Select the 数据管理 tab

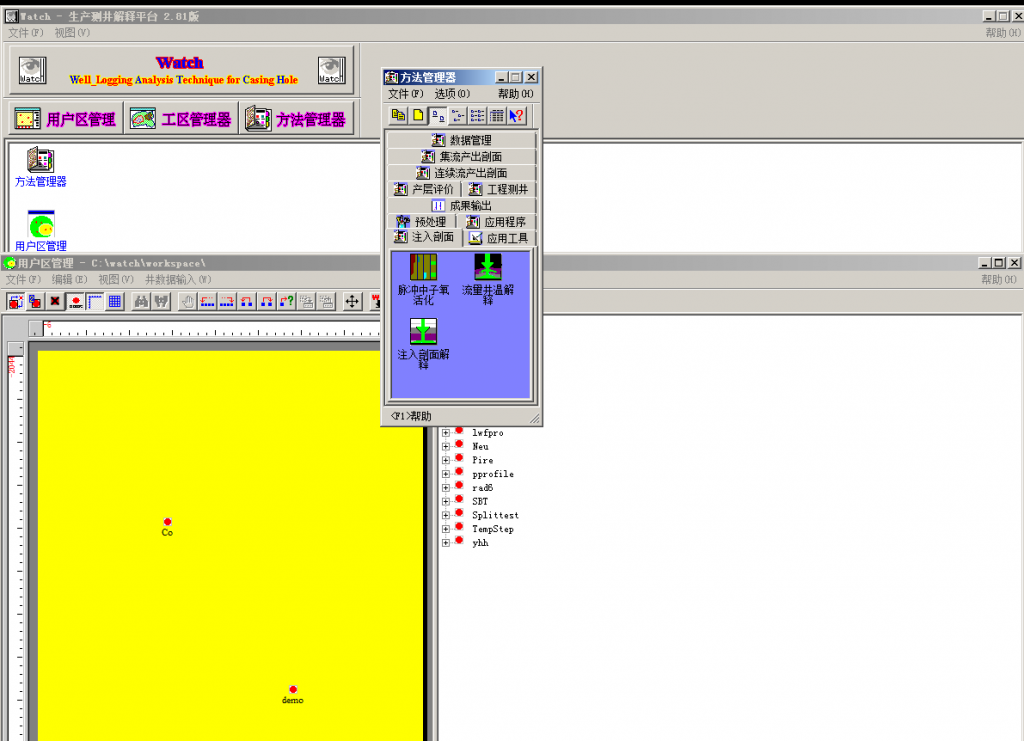pos(462,140)
